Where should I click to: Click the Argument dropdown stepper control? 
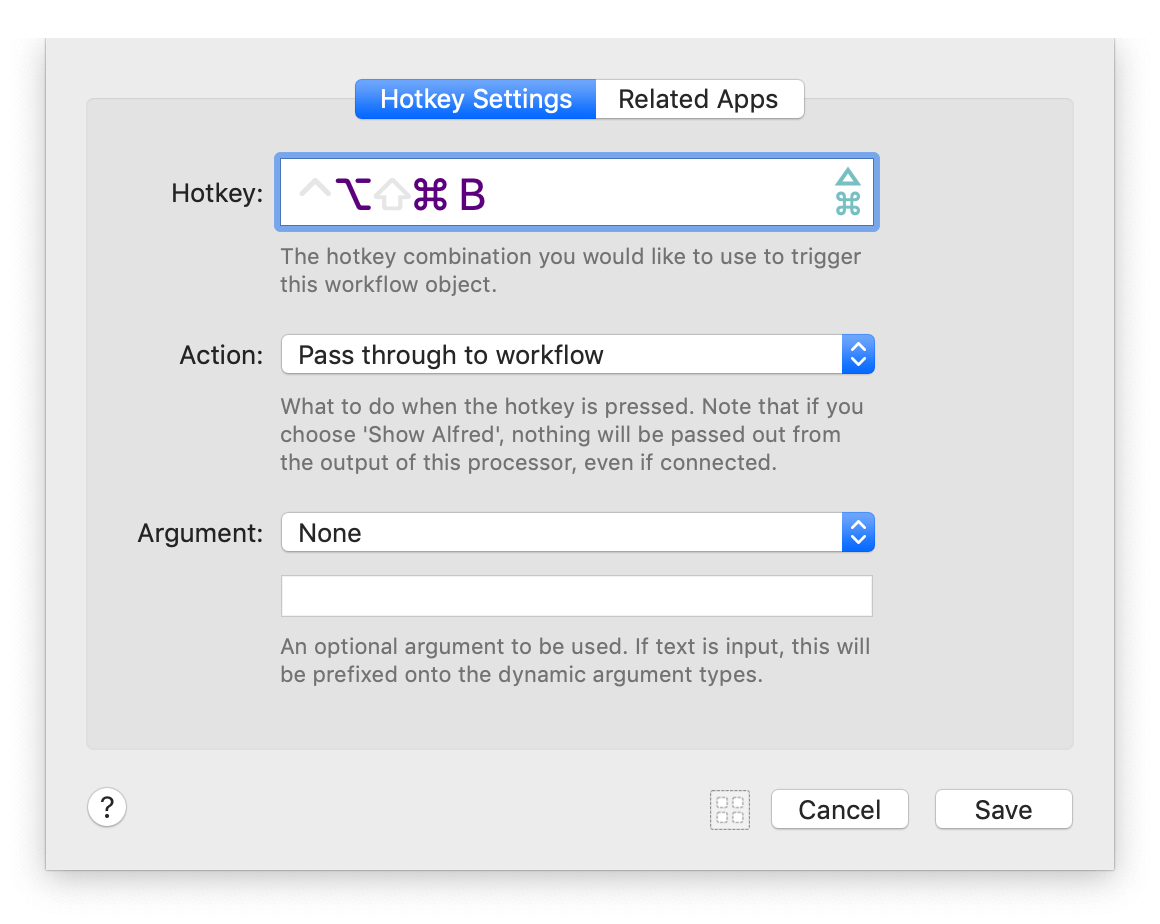(858, 532)
